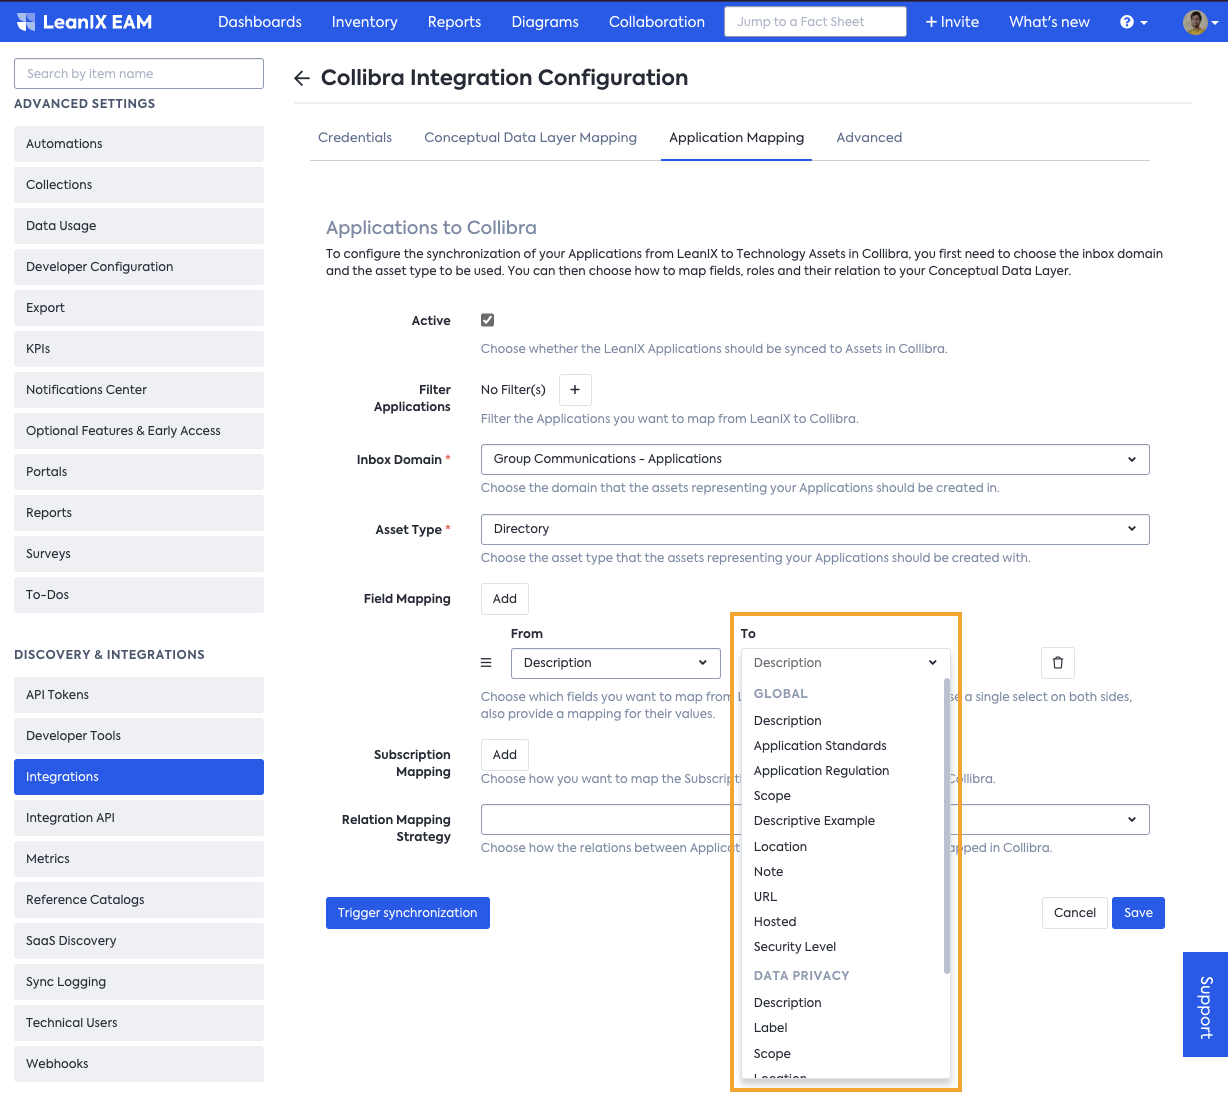This screenshot has width=1228, height=1096.
Task: Click Add under Field Mapping
Action: click(x=505, y=599)
